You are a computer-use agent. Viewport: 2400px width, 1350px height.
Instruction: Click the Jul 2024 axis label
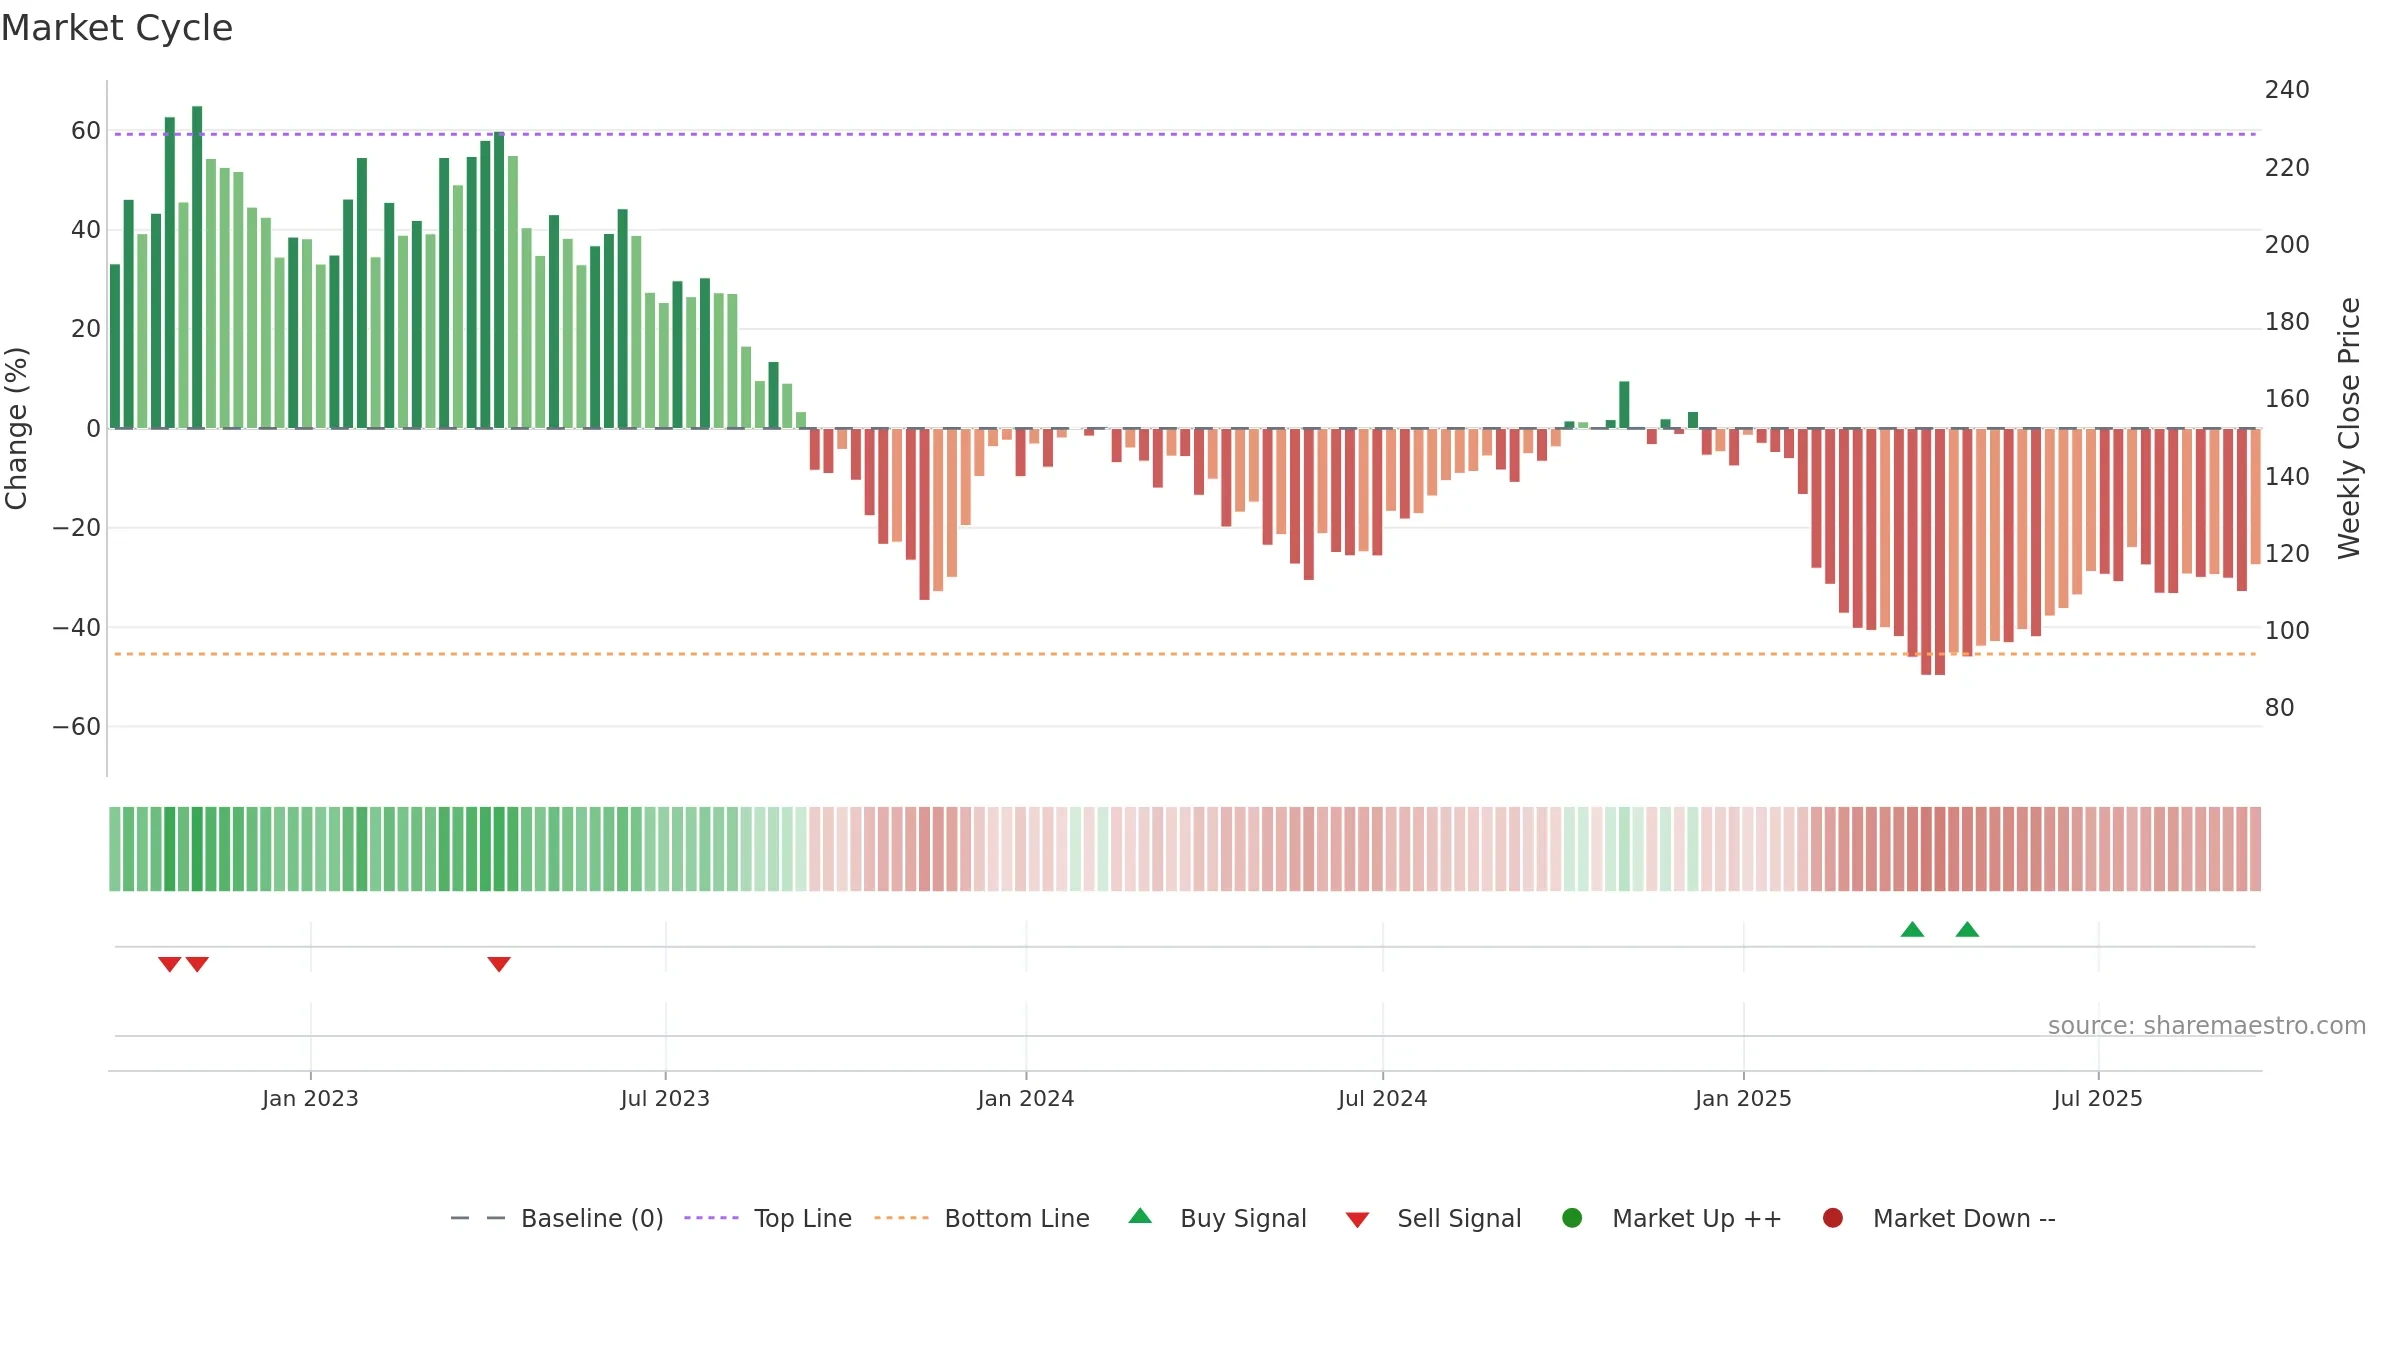point(1383,1098)
